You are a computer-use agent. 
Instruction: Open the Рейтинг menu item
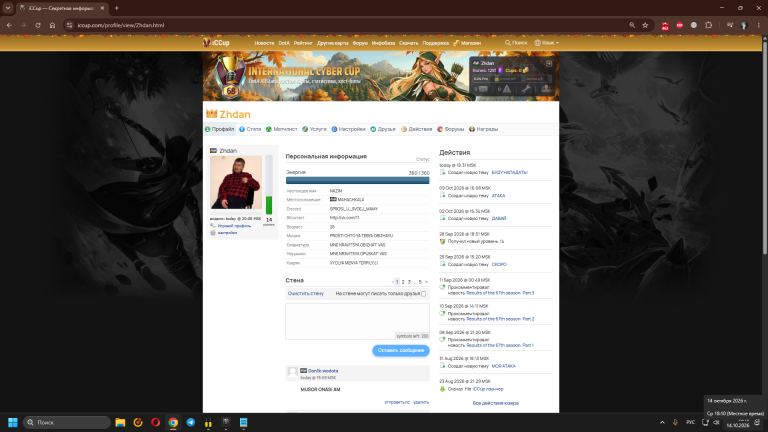[x=303, y=43]
